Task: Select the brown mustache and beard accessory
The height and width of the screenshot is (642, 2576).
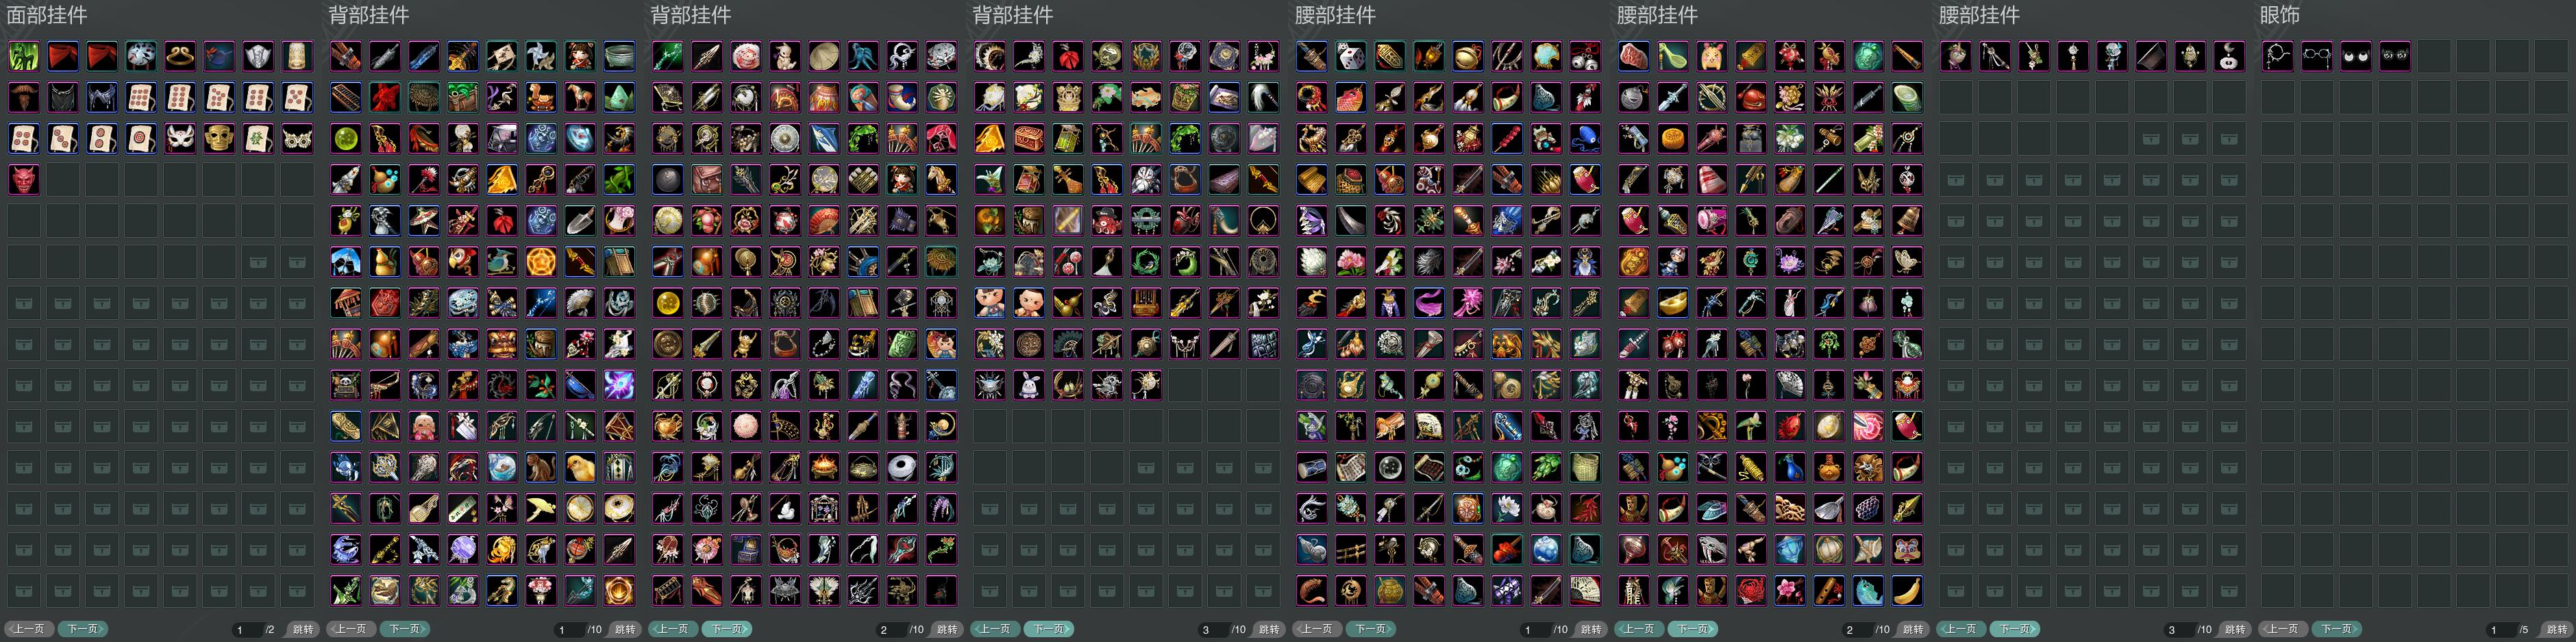Action: (x=24, y=97)
